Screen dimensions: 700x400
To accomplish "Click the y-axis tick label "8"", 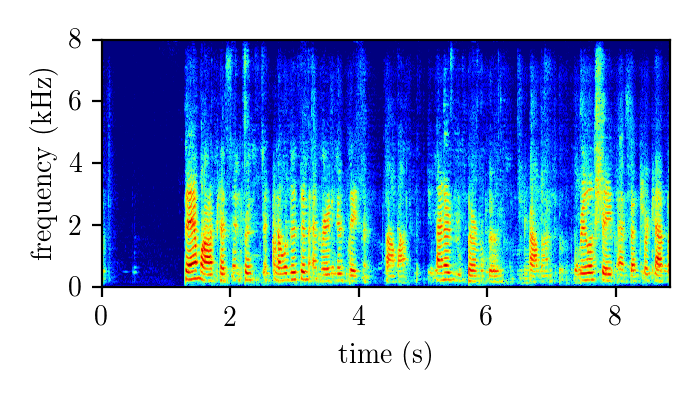I will [x=75, y=40].
